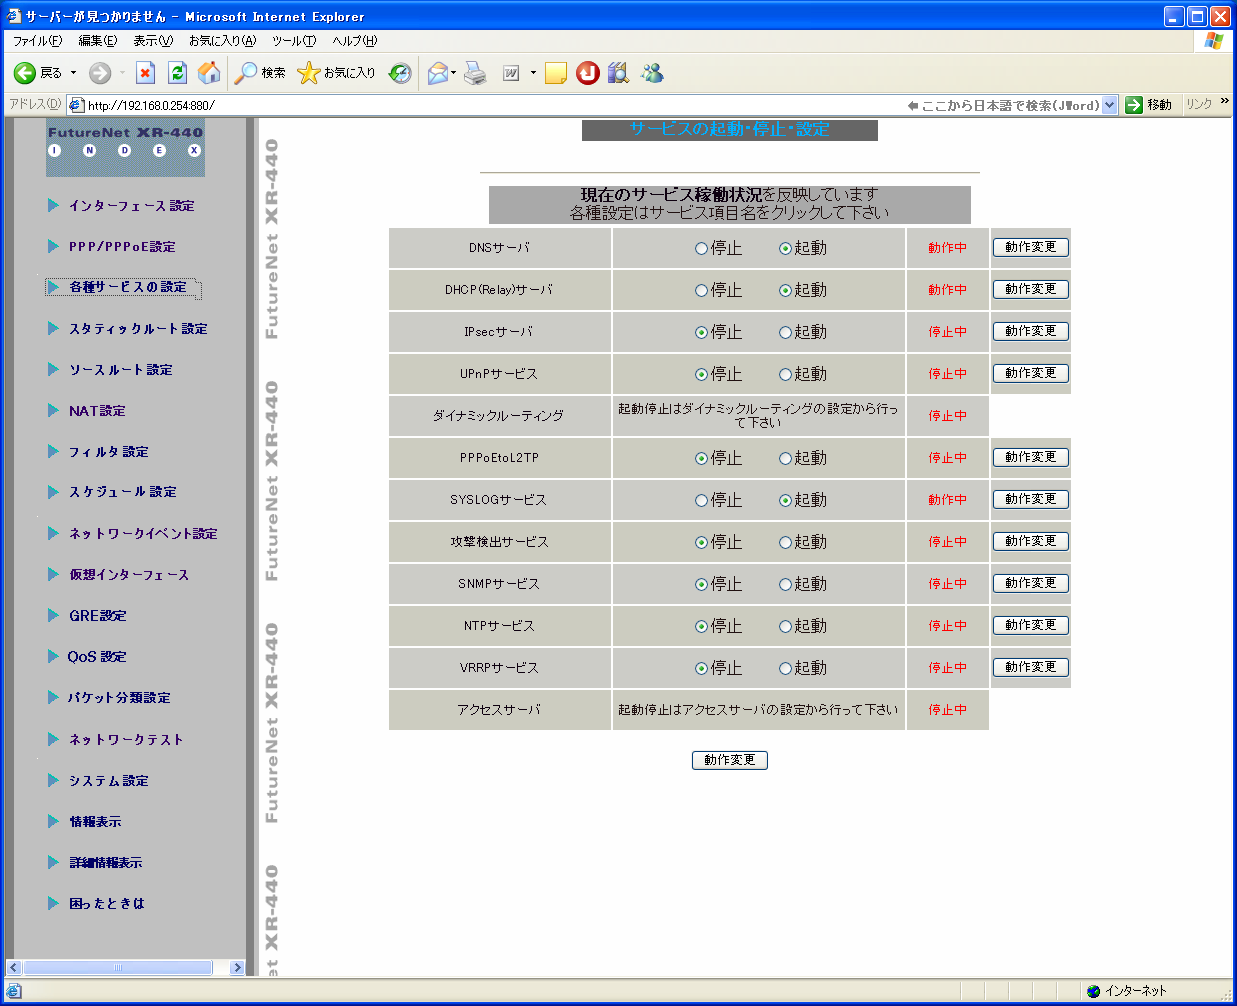
Task: Click the Stop loading icon
Action: (x=146, y=73)
